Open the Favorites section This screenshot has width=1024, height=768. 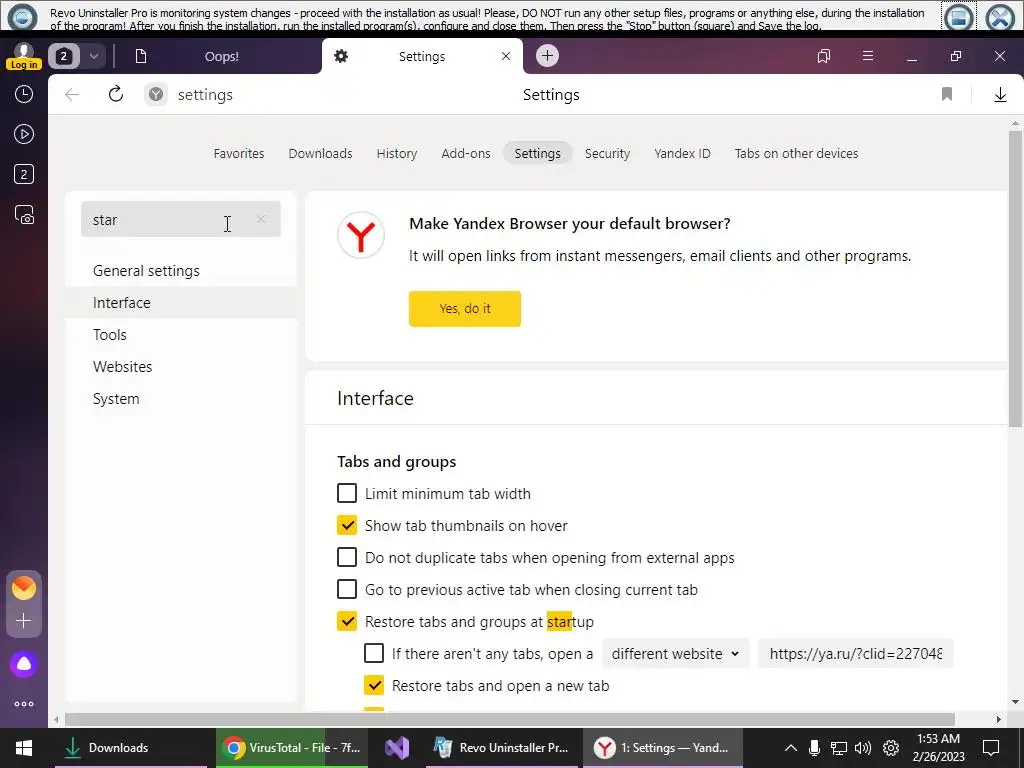click(239, 153)
